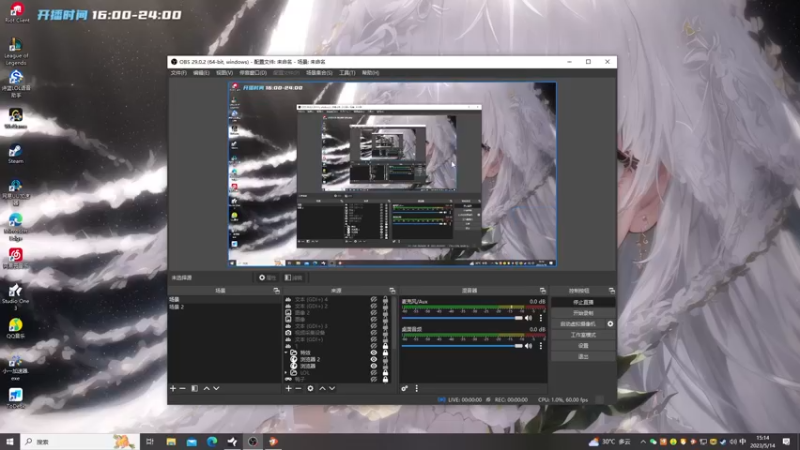Toggle visibility of 视频采集设备 source

[x=373, y=333]
